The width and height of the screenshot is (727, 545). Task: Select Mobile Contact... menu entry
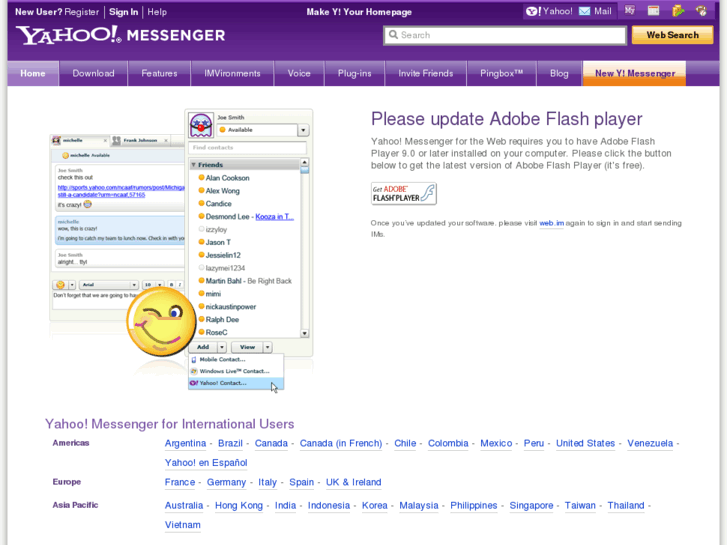[x=236, y=359]
